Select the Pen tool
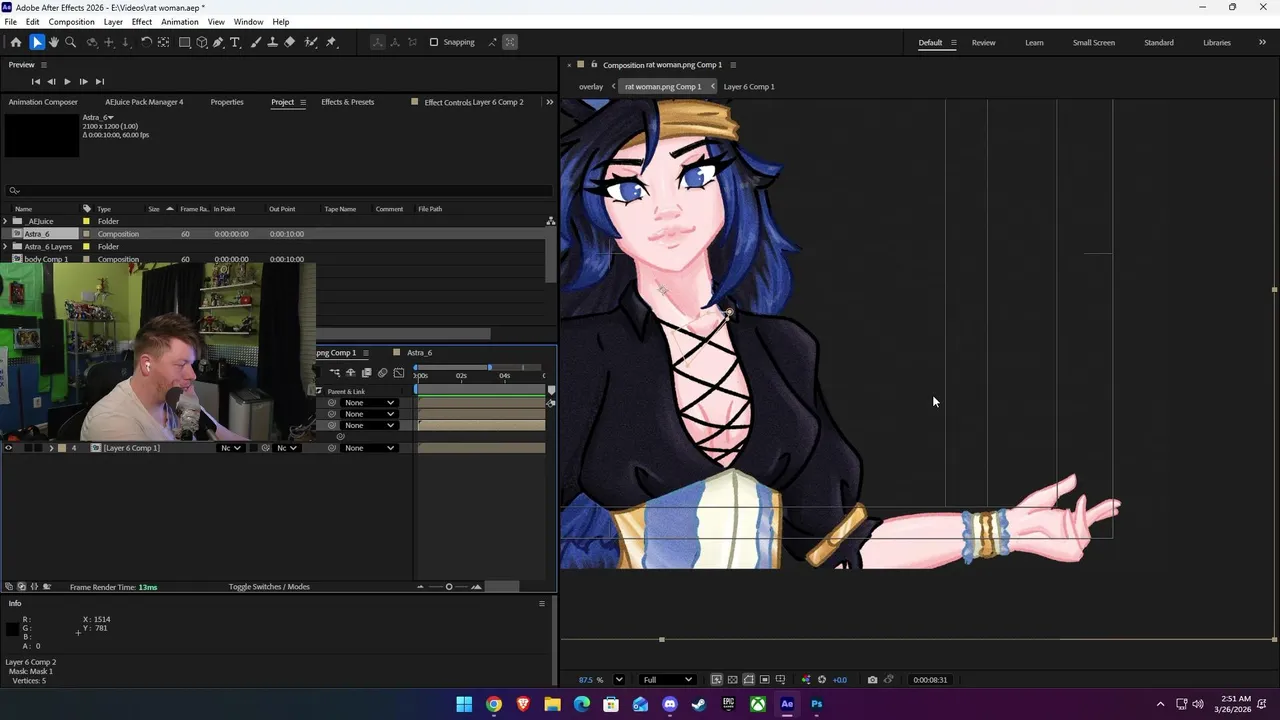The height and width of the screenshot is (720, 1280). (x=218, y=42)
